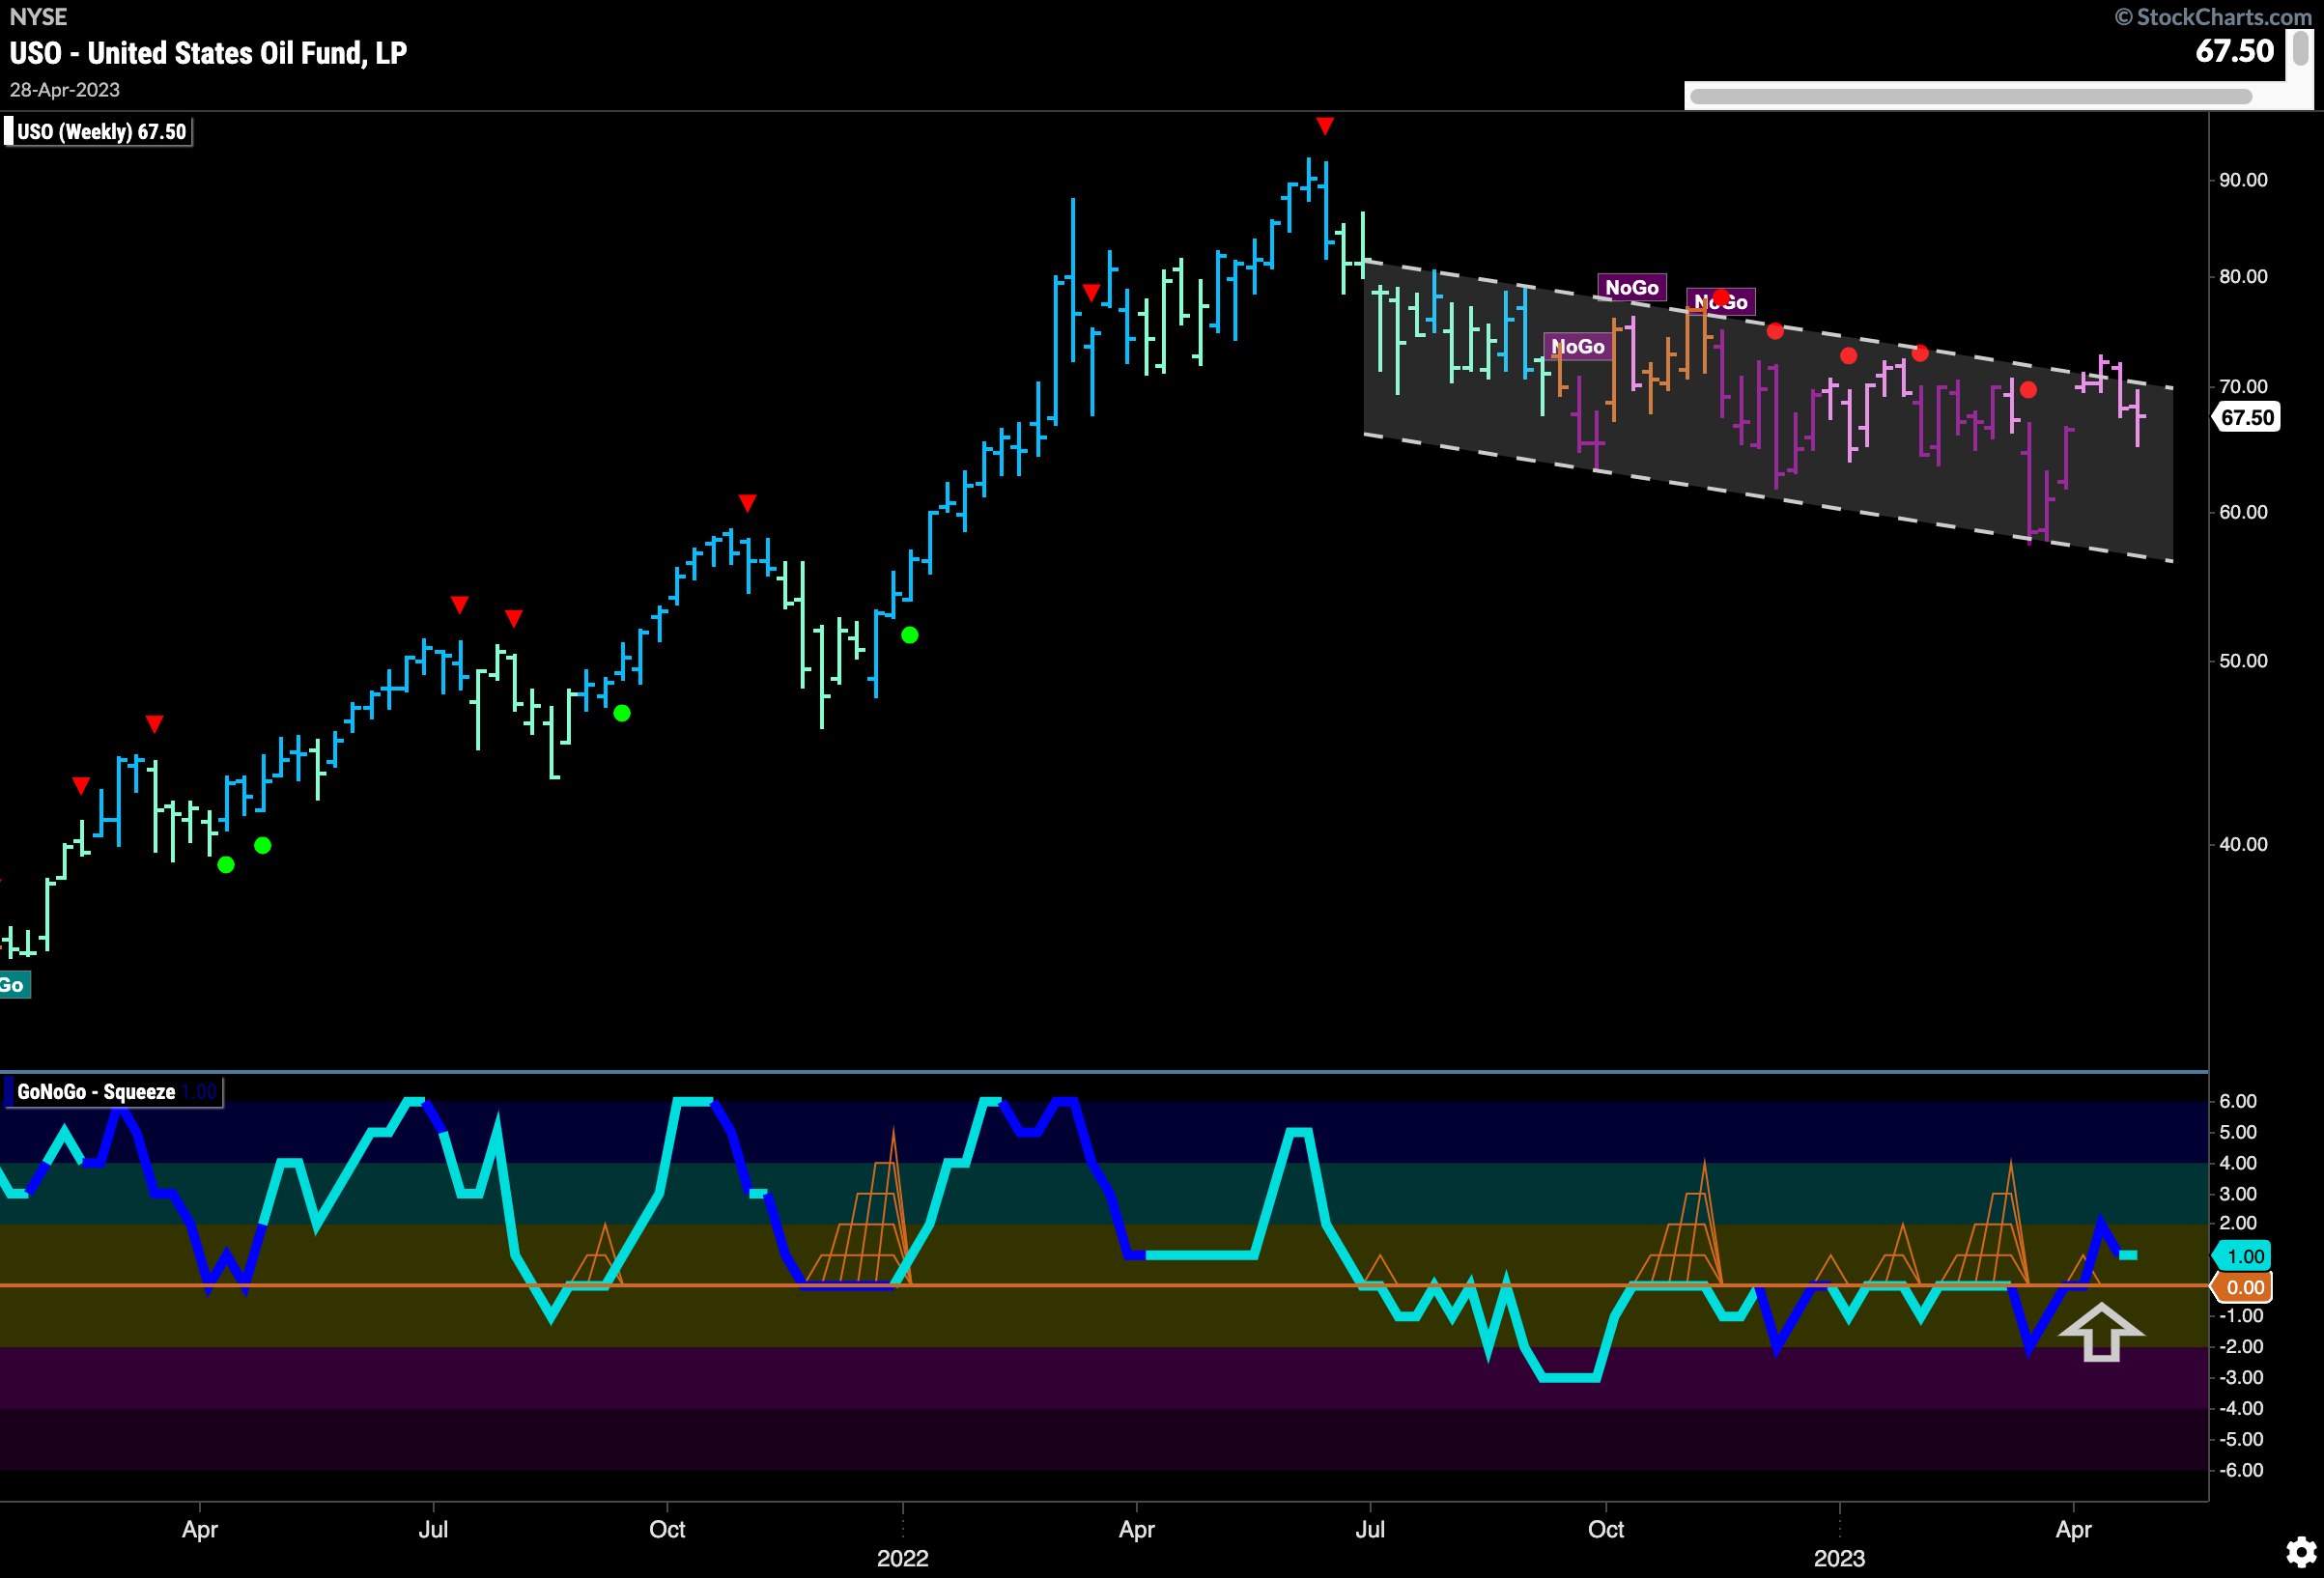Click the 80.00 price axis label
The height and width of the screenshot is (1578, 2324).
[x=2243, y=277]
